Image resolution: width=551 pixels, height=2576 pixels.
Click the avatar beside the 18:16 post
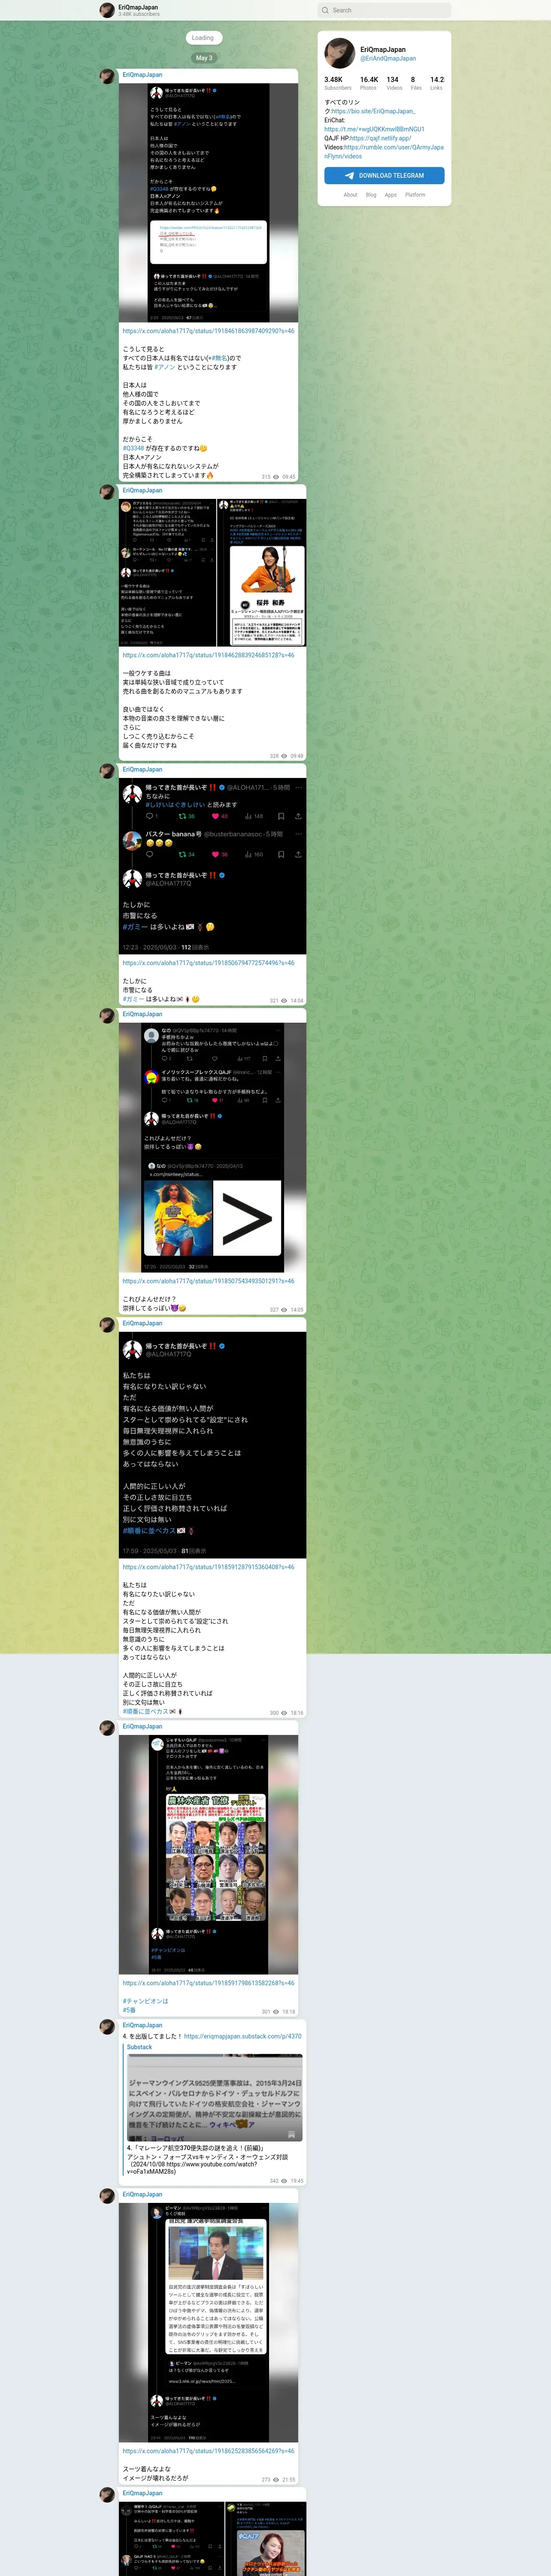tap(107, 1324)
